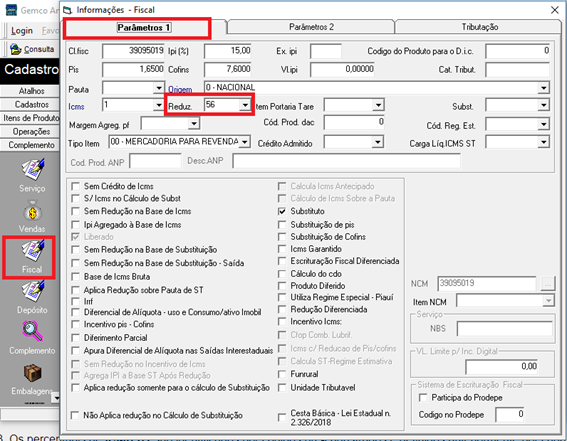Click the Vl.ipi input field
The width and height of the screenshot is (567, 441).
click(x=342, y=69)
